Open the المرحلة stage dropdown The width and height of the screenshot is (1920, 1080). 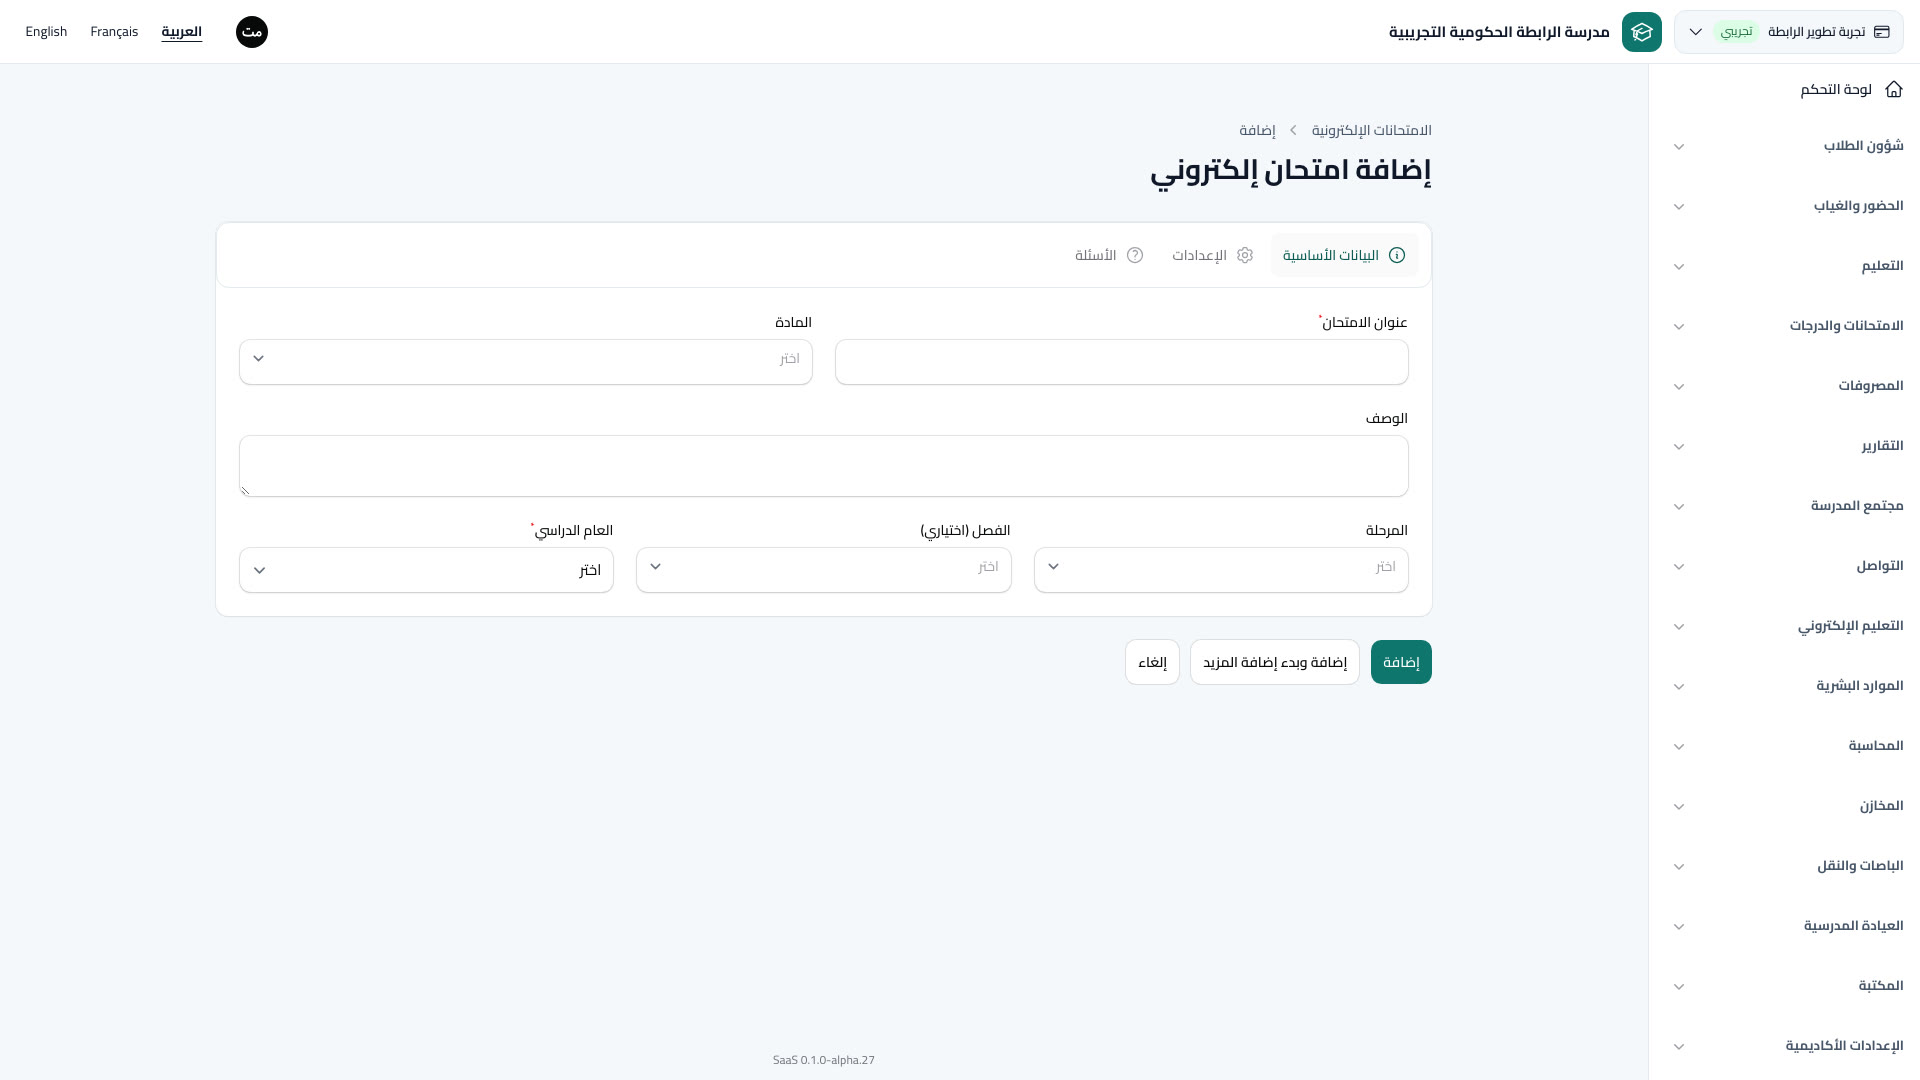tap(1221, 569)
